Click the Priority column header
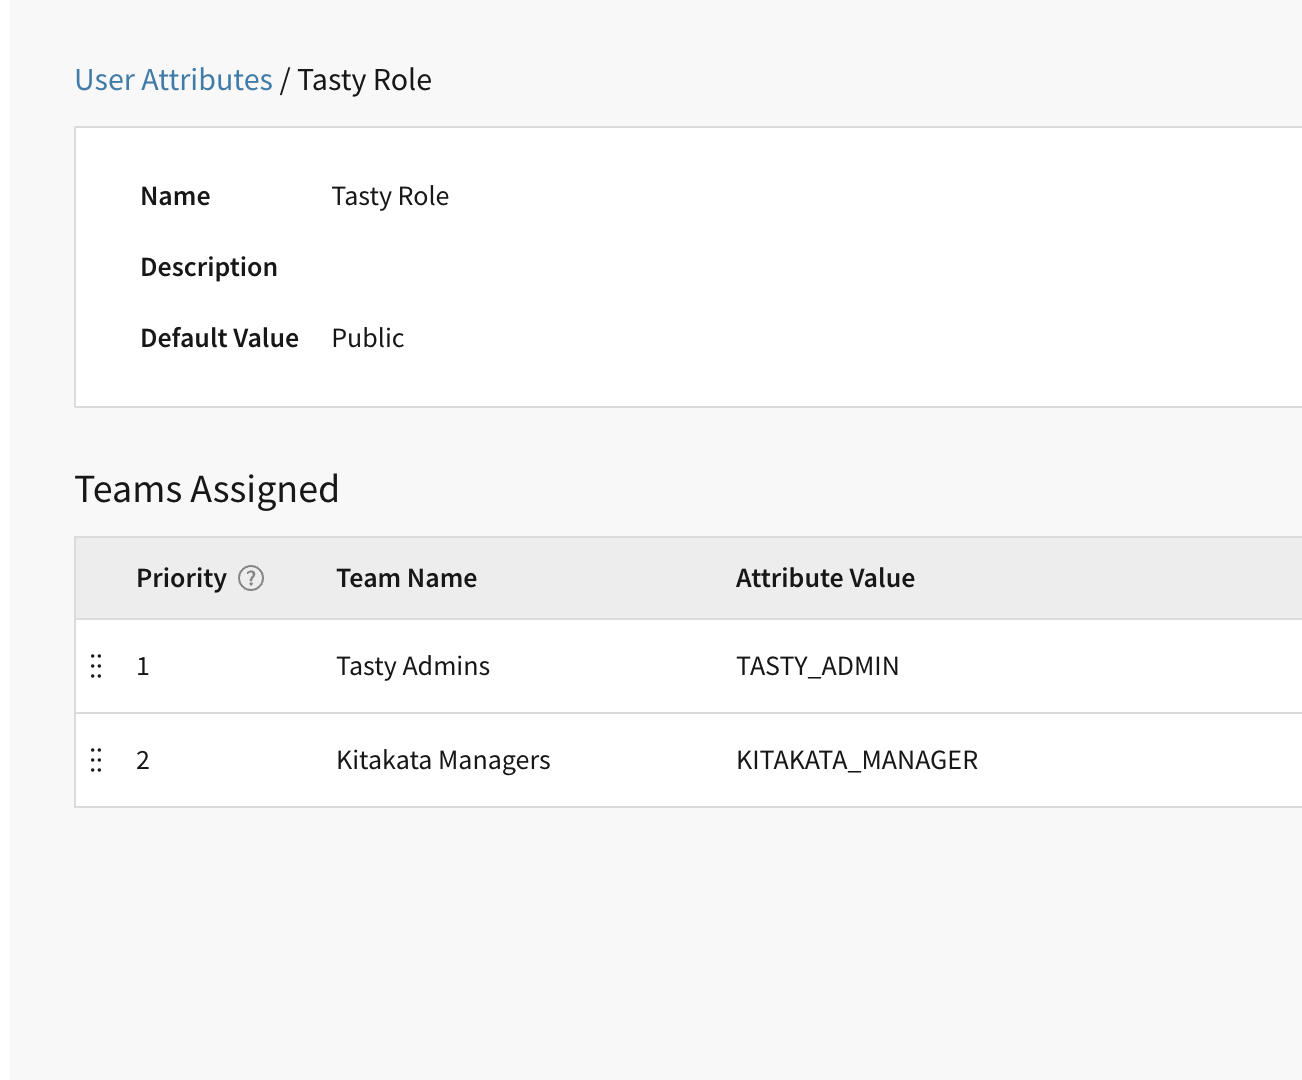This screenshot has width=1302, height=1080. (181, 578)
